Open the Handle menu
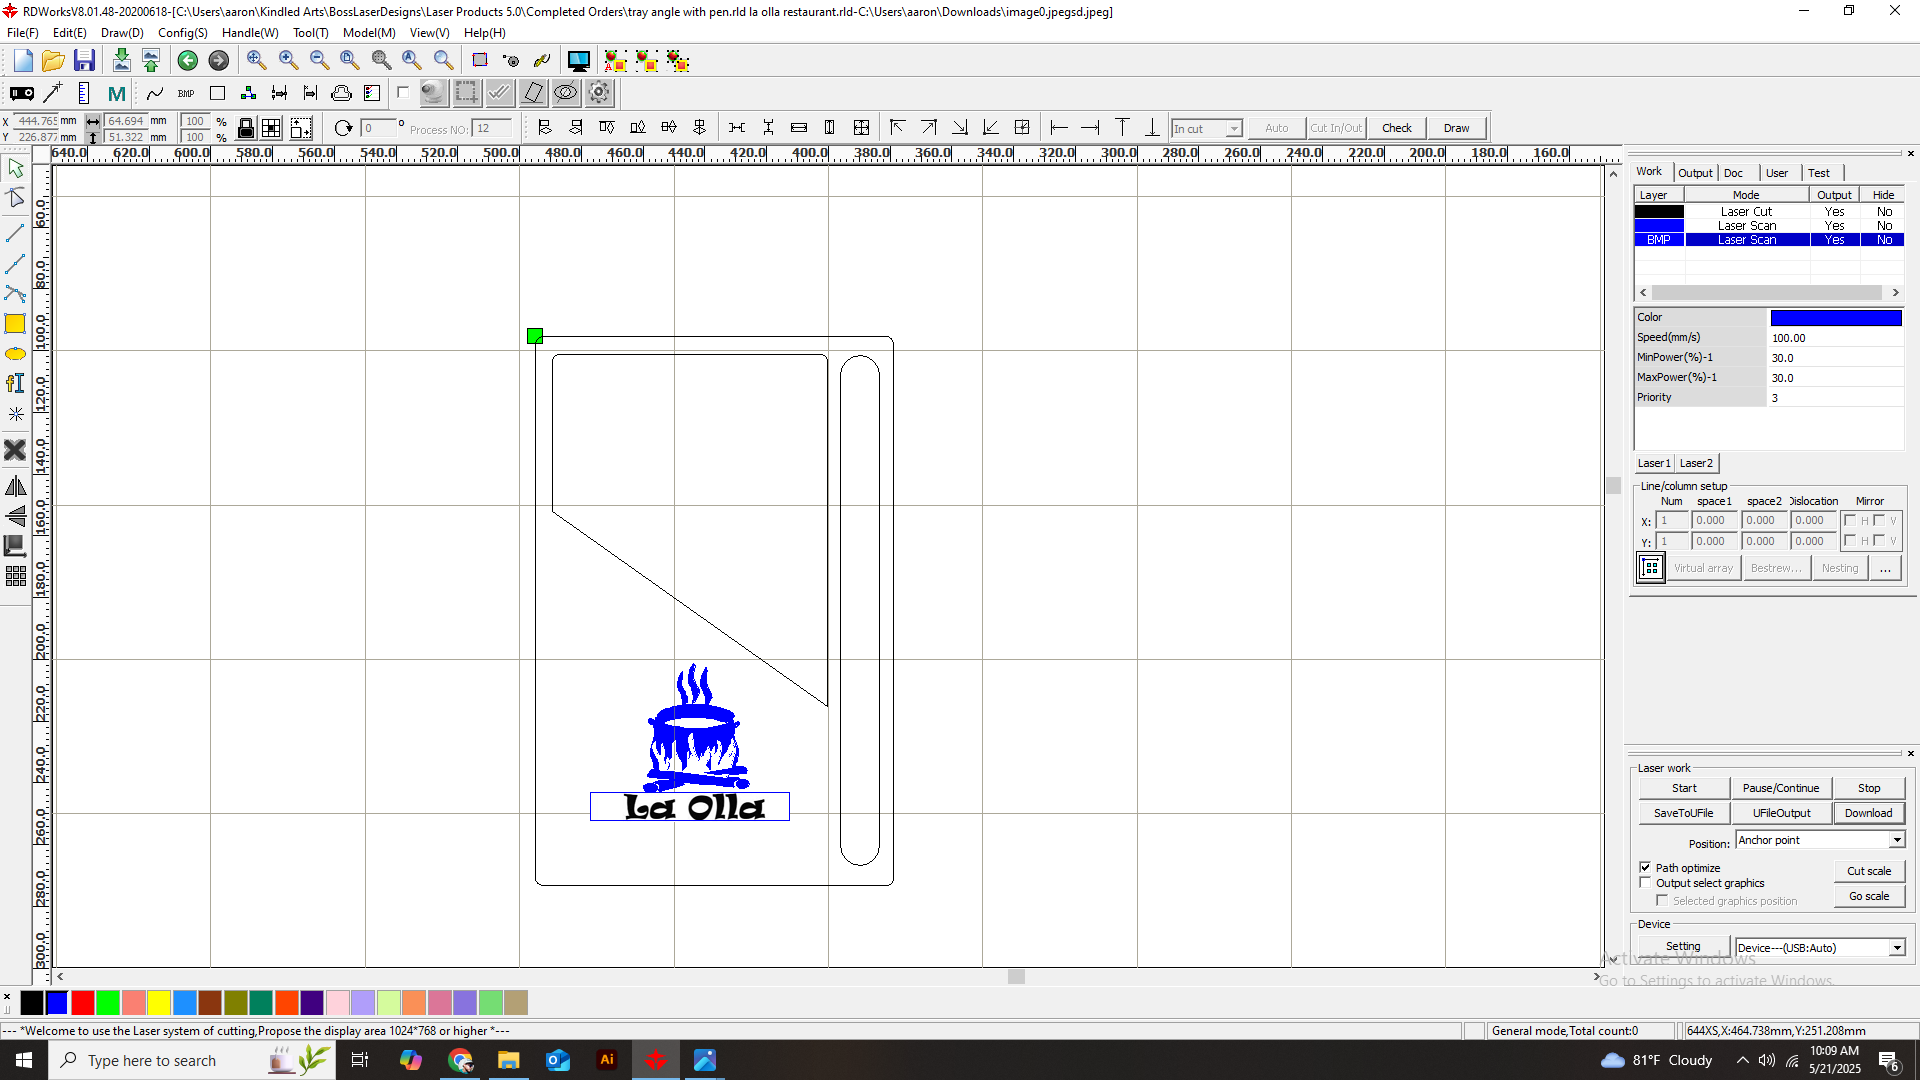 click(250, 33)
